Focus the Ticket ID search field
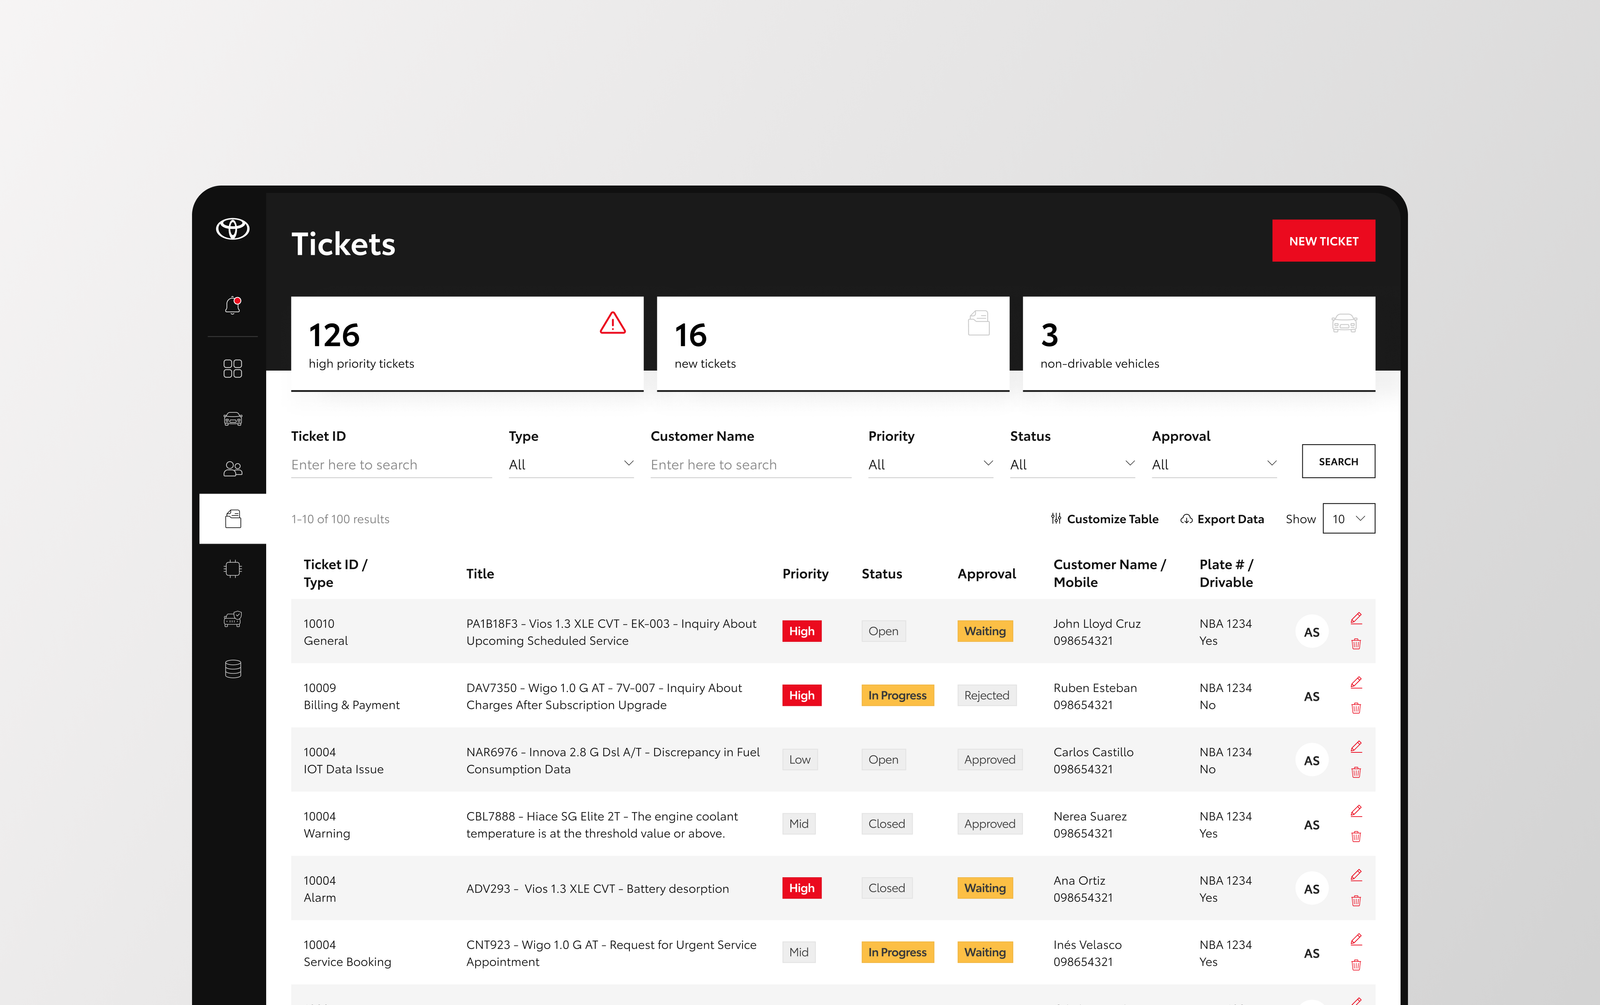 pyautogui.click(x=391, y=465)
